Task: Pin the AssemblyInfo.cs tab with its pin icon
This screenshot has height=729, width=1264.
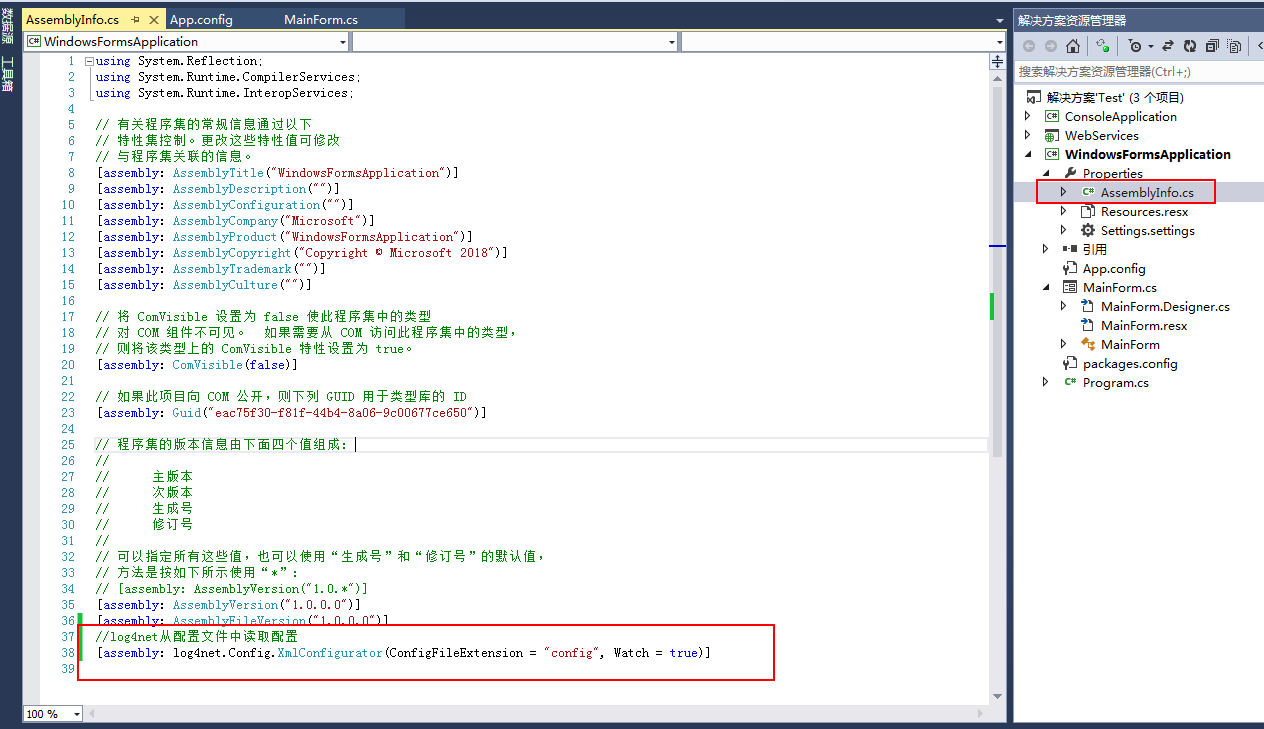Action: pos(135,19)
